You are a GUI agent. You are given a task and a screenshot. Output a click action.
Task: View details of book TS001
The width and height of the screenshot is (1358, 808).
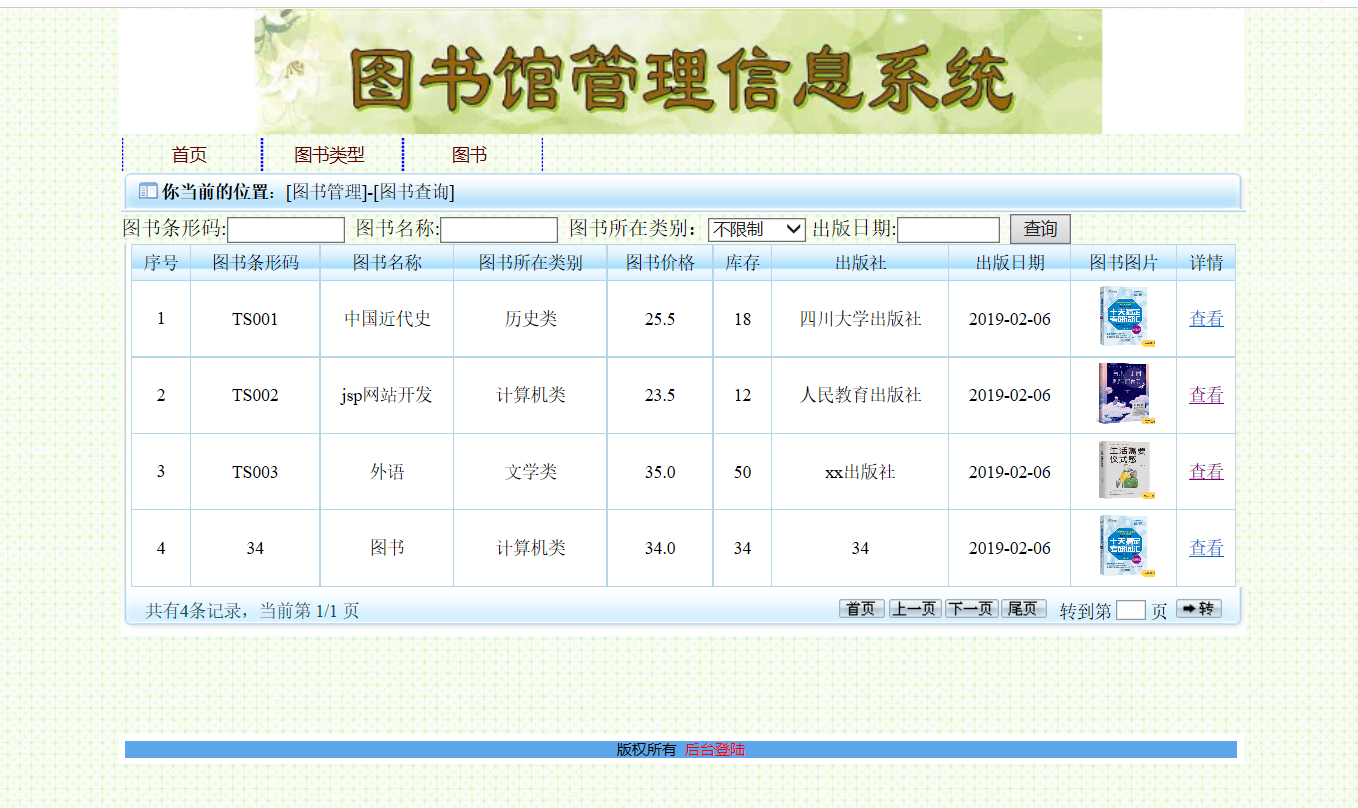tap(1206, 319)
